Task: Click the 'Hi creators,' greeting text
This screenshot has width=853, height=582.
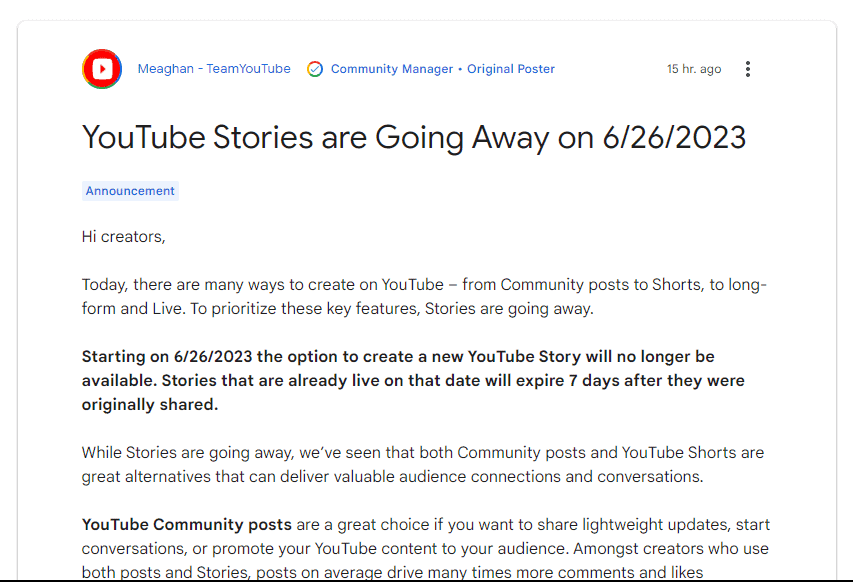Action: [123, 237]
